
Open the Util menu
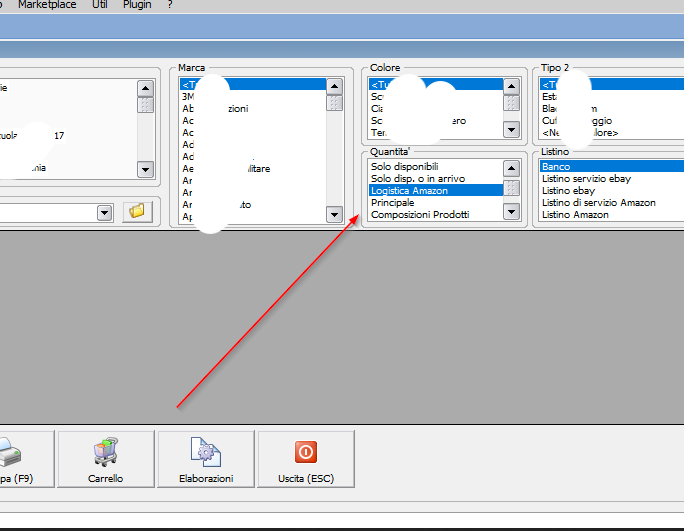click(x=99, y=5)
